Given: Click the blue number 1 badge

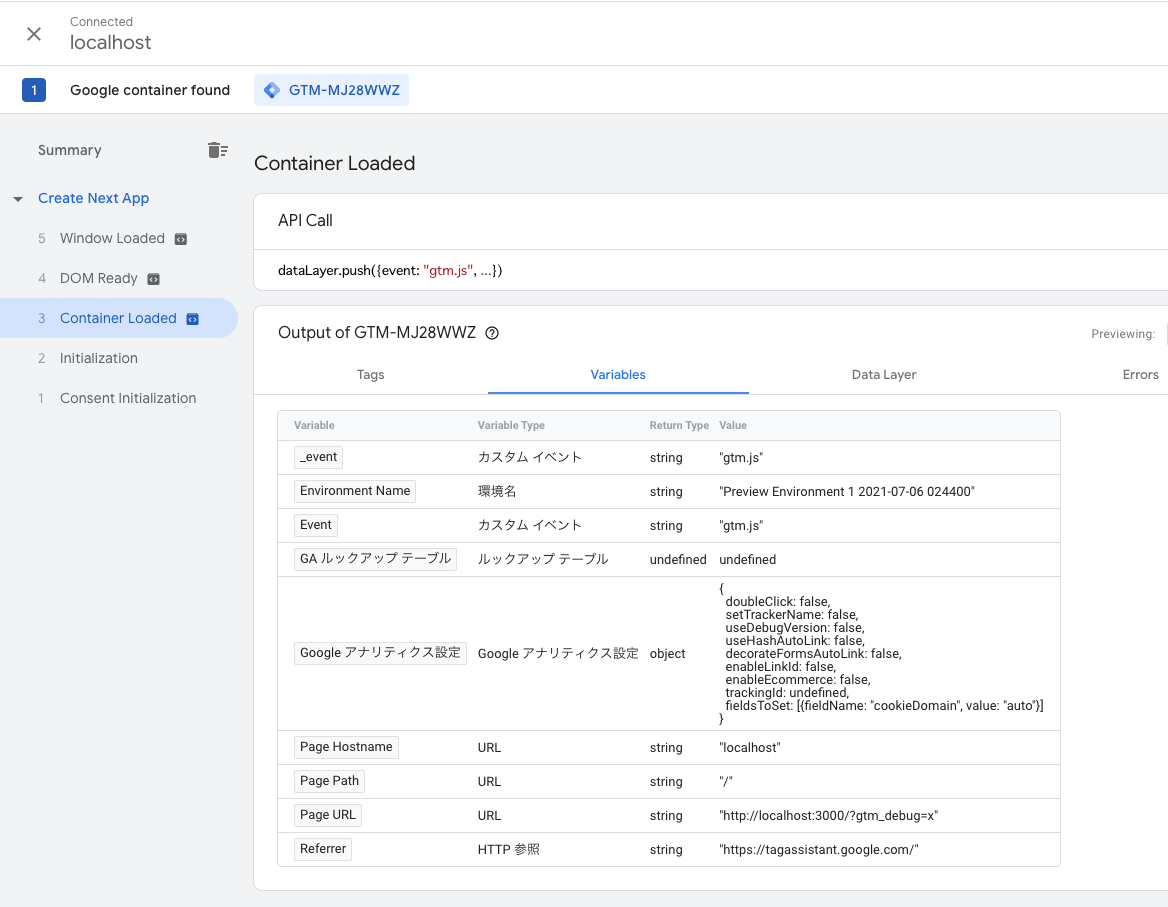Looking at the screenshot, I should [34, 90].
